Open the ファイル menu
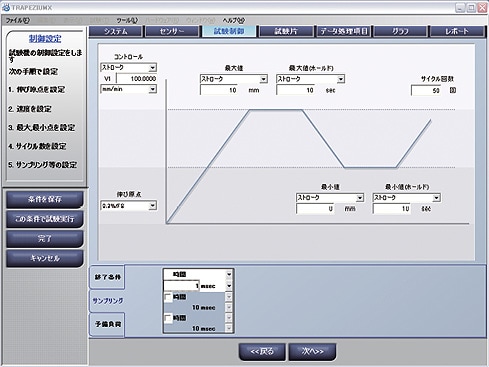 pyautogui.click(x=18, y=20)
